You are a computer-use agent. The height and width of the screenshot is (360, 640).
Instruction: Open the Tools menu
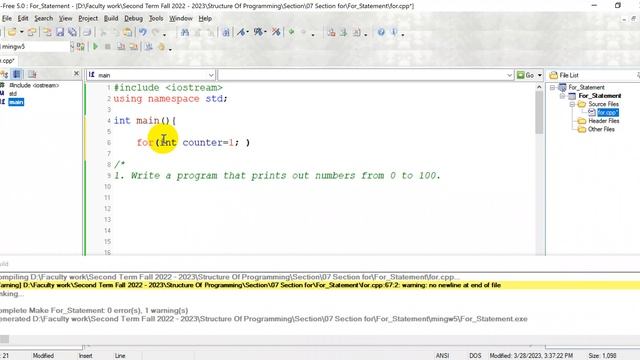[156, 18]
